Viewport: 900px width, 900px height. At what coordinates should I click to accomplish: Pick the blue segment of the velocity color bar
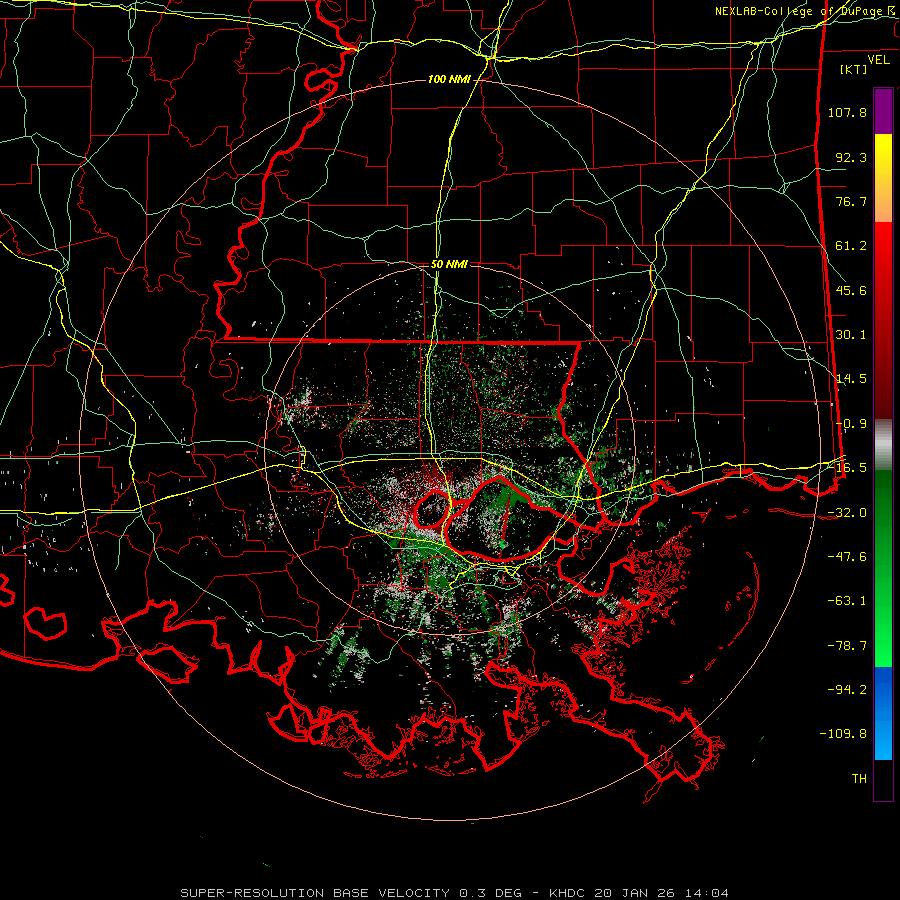884,713
